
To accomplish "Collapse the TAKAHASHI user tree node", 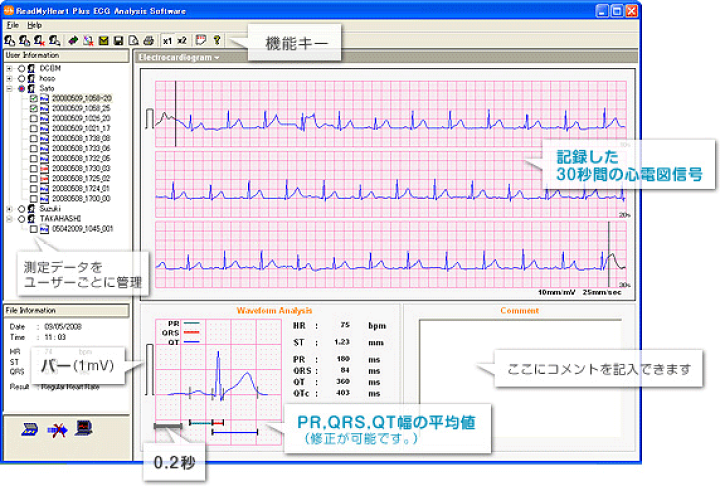I will tap(9, 219).
